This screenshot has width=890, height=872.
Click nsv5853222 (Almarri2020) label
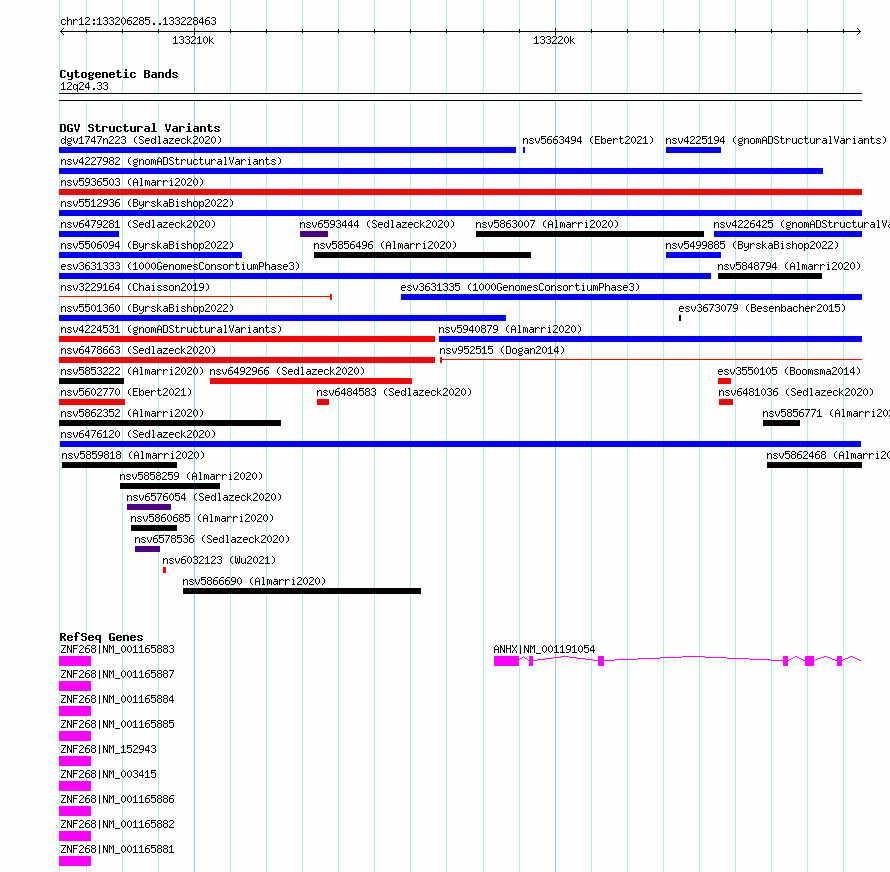point(132,371)
